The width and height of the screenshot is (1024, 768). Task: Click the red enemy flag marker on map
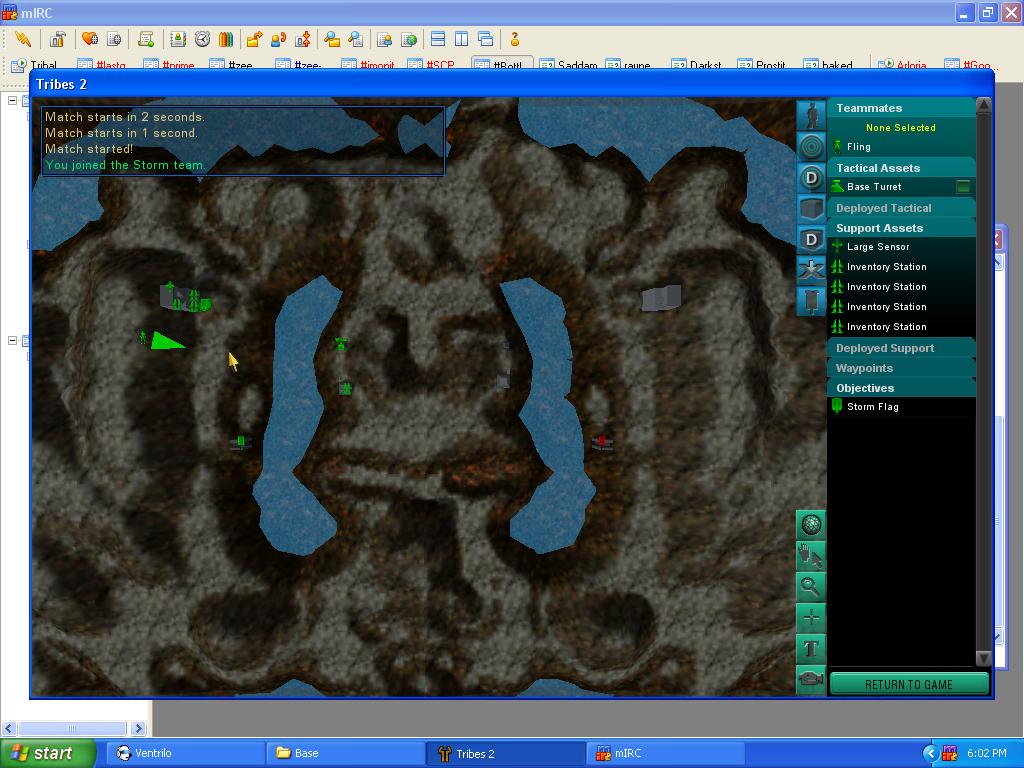[602, 442]
